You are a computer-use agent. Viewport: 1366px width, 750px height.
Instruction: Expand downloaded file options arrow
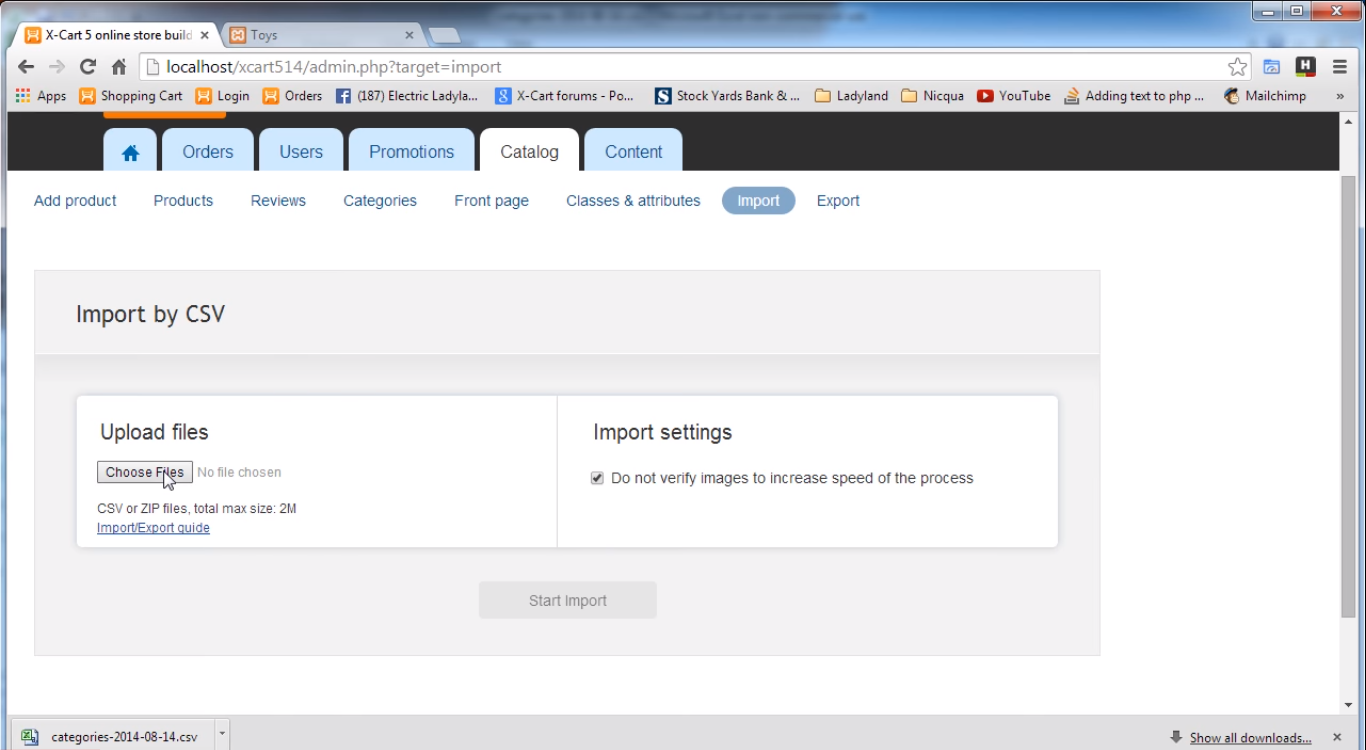222,733
